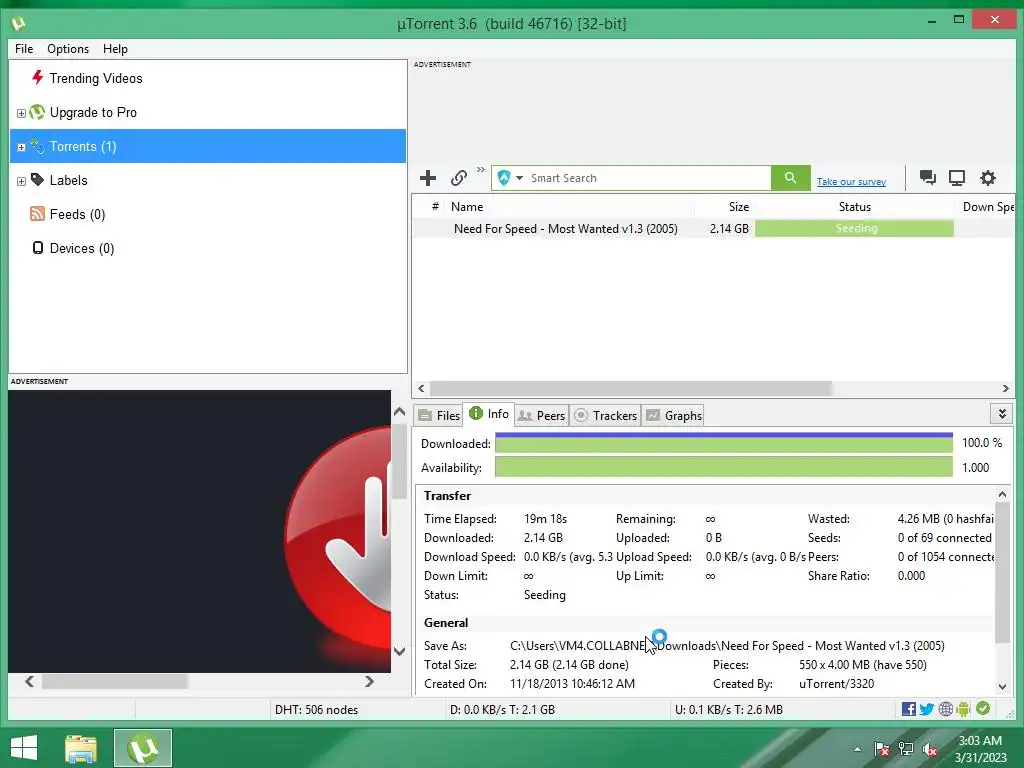1024x768 pixels.
Task: Sort torrents by the Status column header
Action: click(854, 206)
